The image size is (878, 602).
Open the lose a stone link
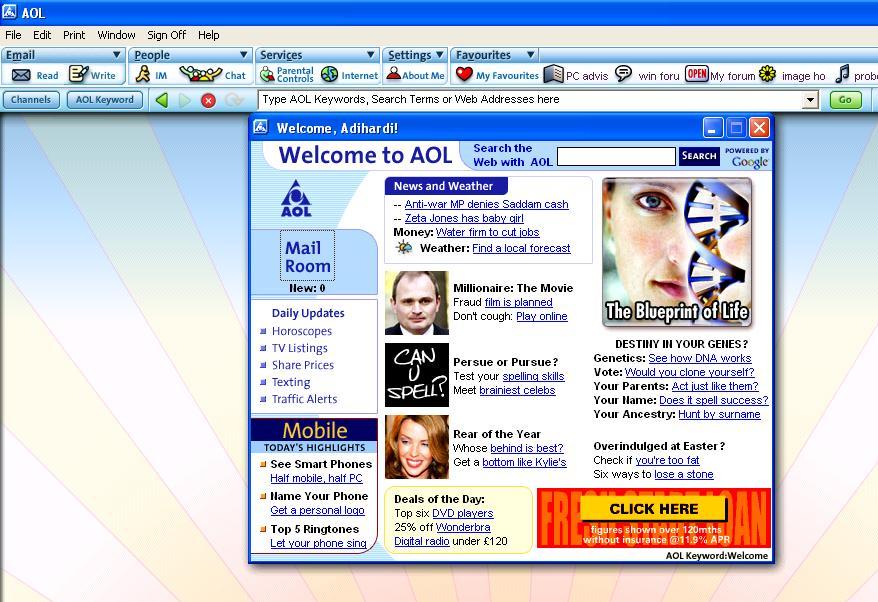pyautogui.click(x=684, y=474)
